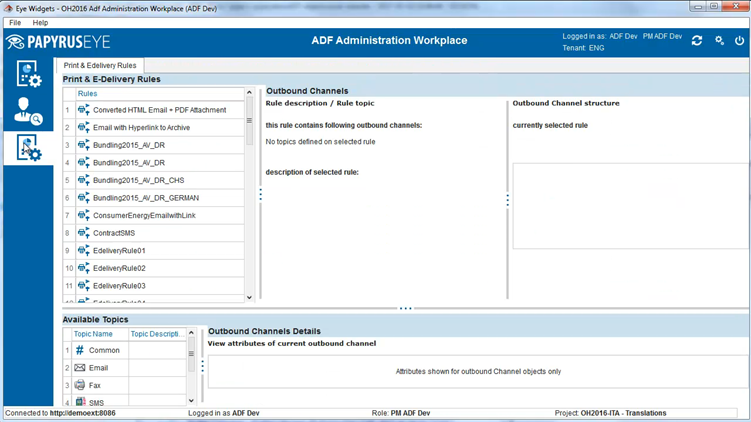Select rule Email with Hyperlink to Archive
Viewport: 751px width, 422px height.
tap(141, 127)
